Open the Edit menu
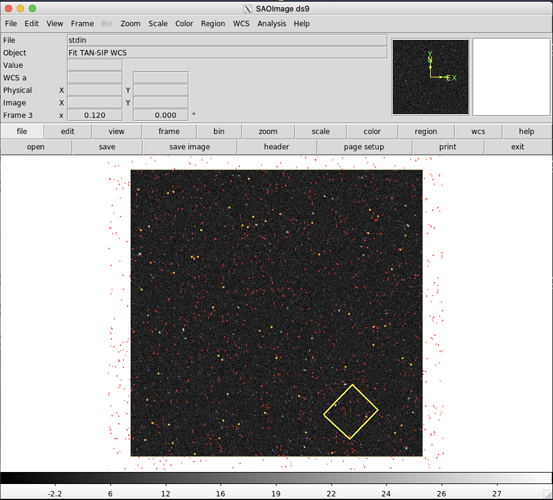Image resolution: width=553 pixels, height=500 pixels. point(31,24)
